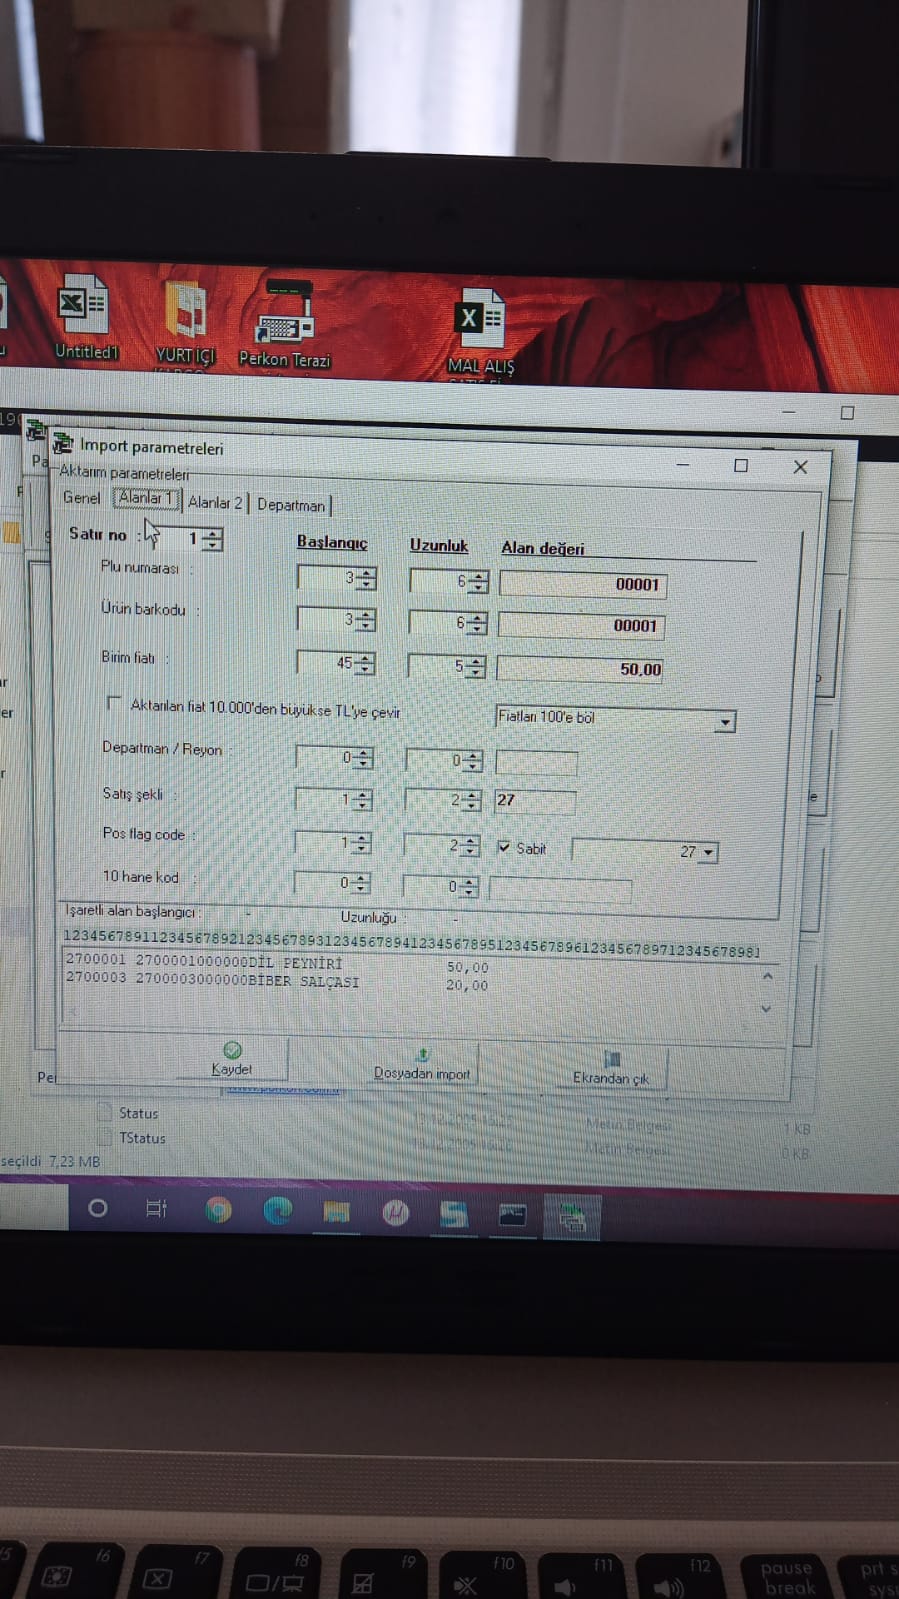Click the Uzunluk column header
Viewport: 899px width, 1599px height.
pos(439,545)
